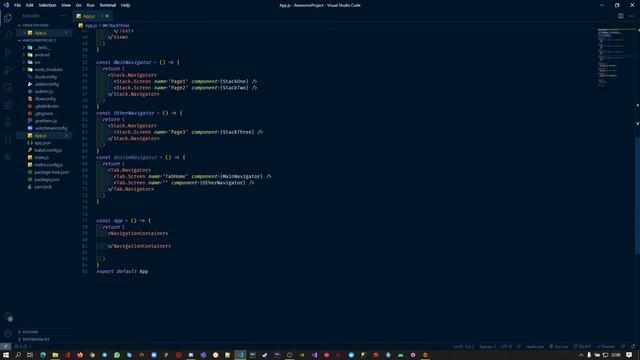Close the App.js editor tab
Viewport: 640px width, 360px height.
(107, 16)
